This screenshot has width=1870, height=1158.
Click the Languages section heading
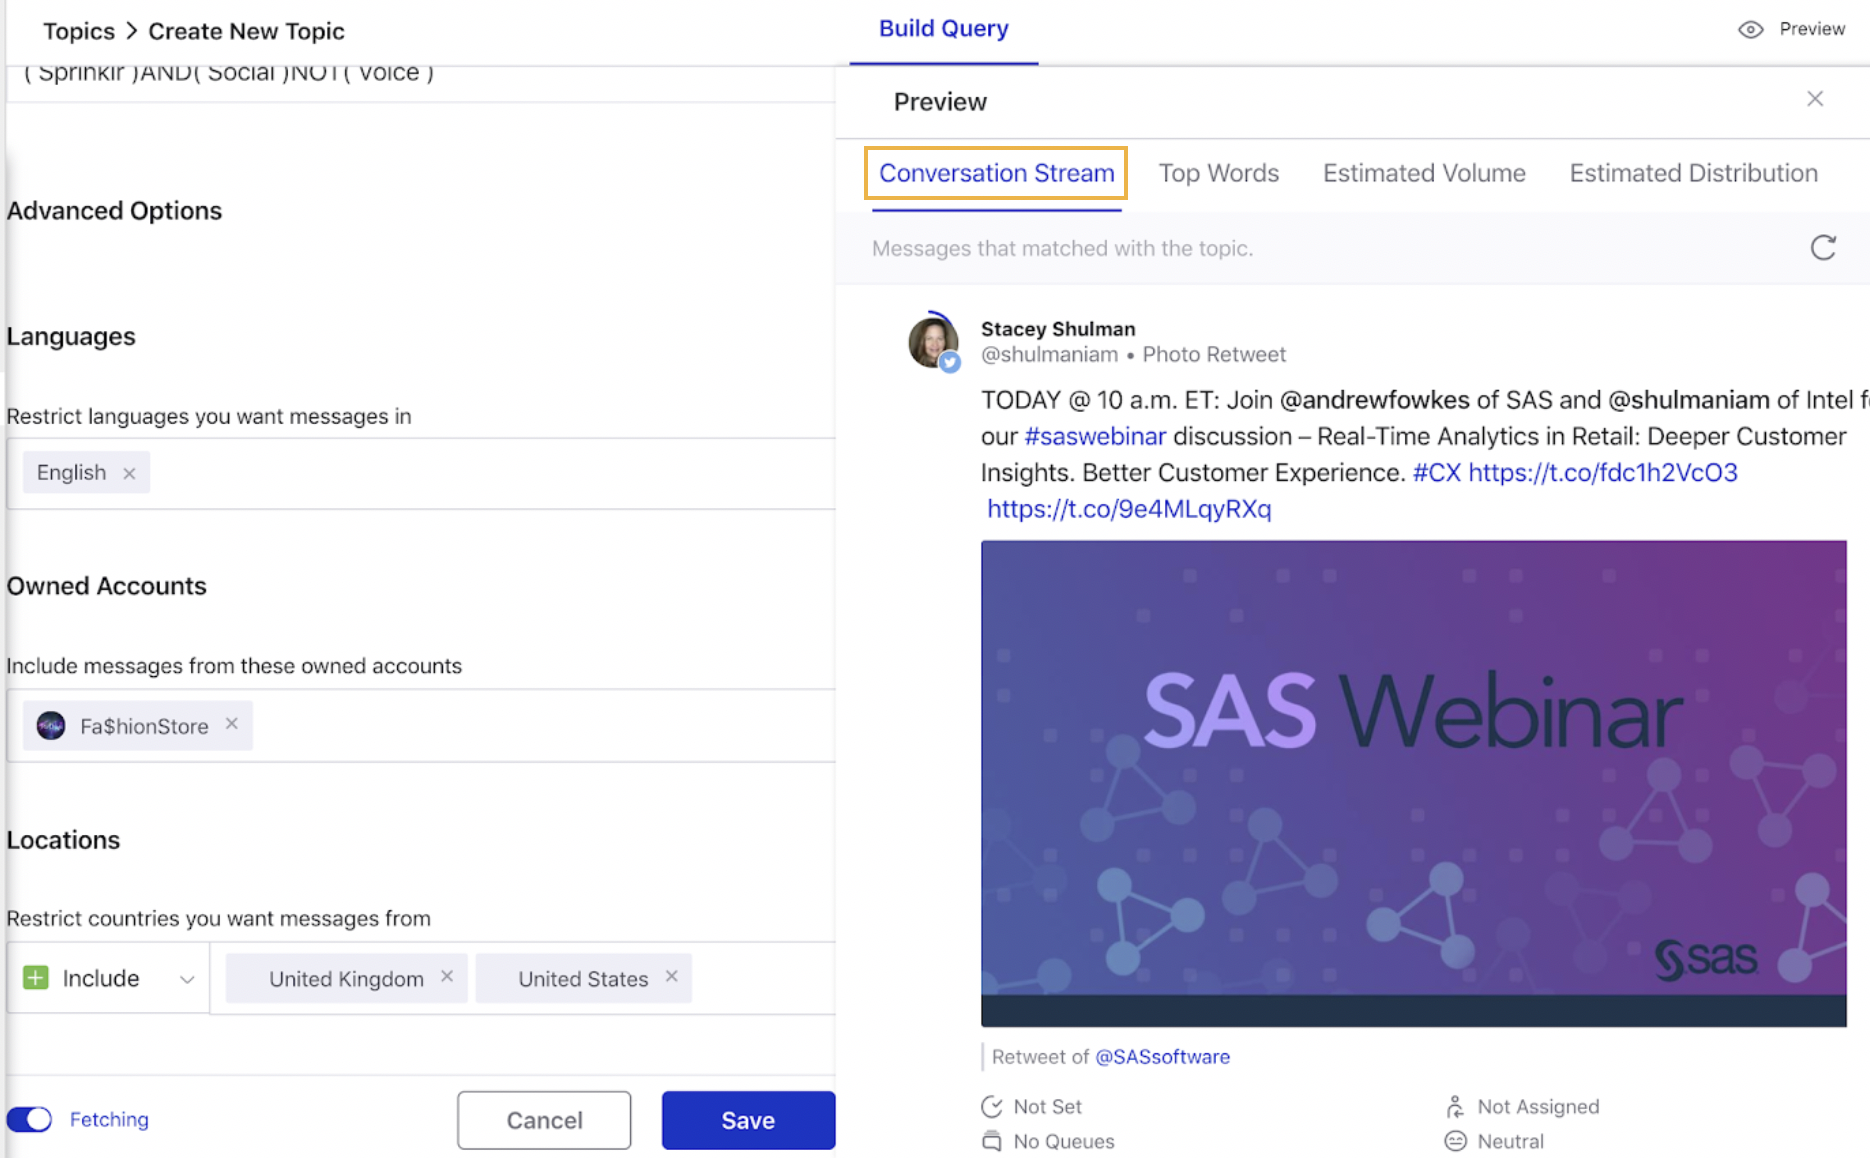click(x=71, y=337)
